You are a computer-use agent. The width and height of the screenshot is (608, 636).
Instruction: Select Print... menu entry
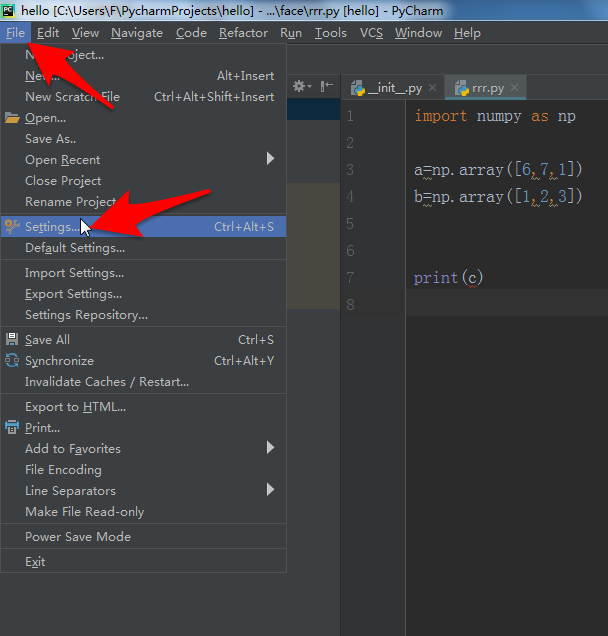[x=144, y=428]
